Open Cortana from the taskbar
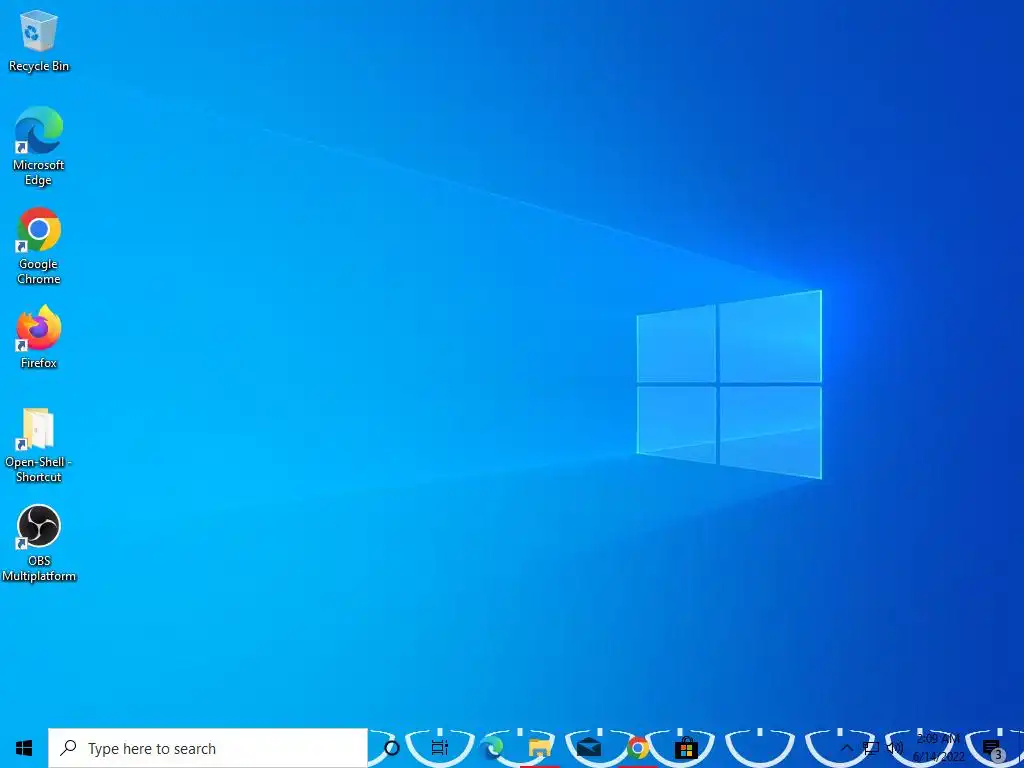Screen dimensions: 1024x768 [x=392, y=748]
